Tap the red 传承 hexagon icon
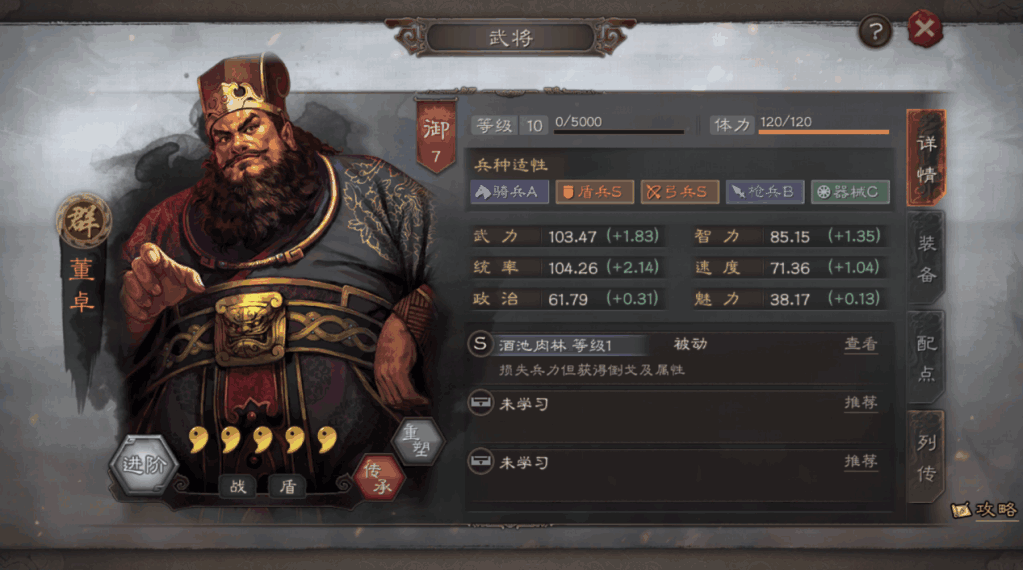This screenshot has width=1023, height=570. [x=378, y=479]
